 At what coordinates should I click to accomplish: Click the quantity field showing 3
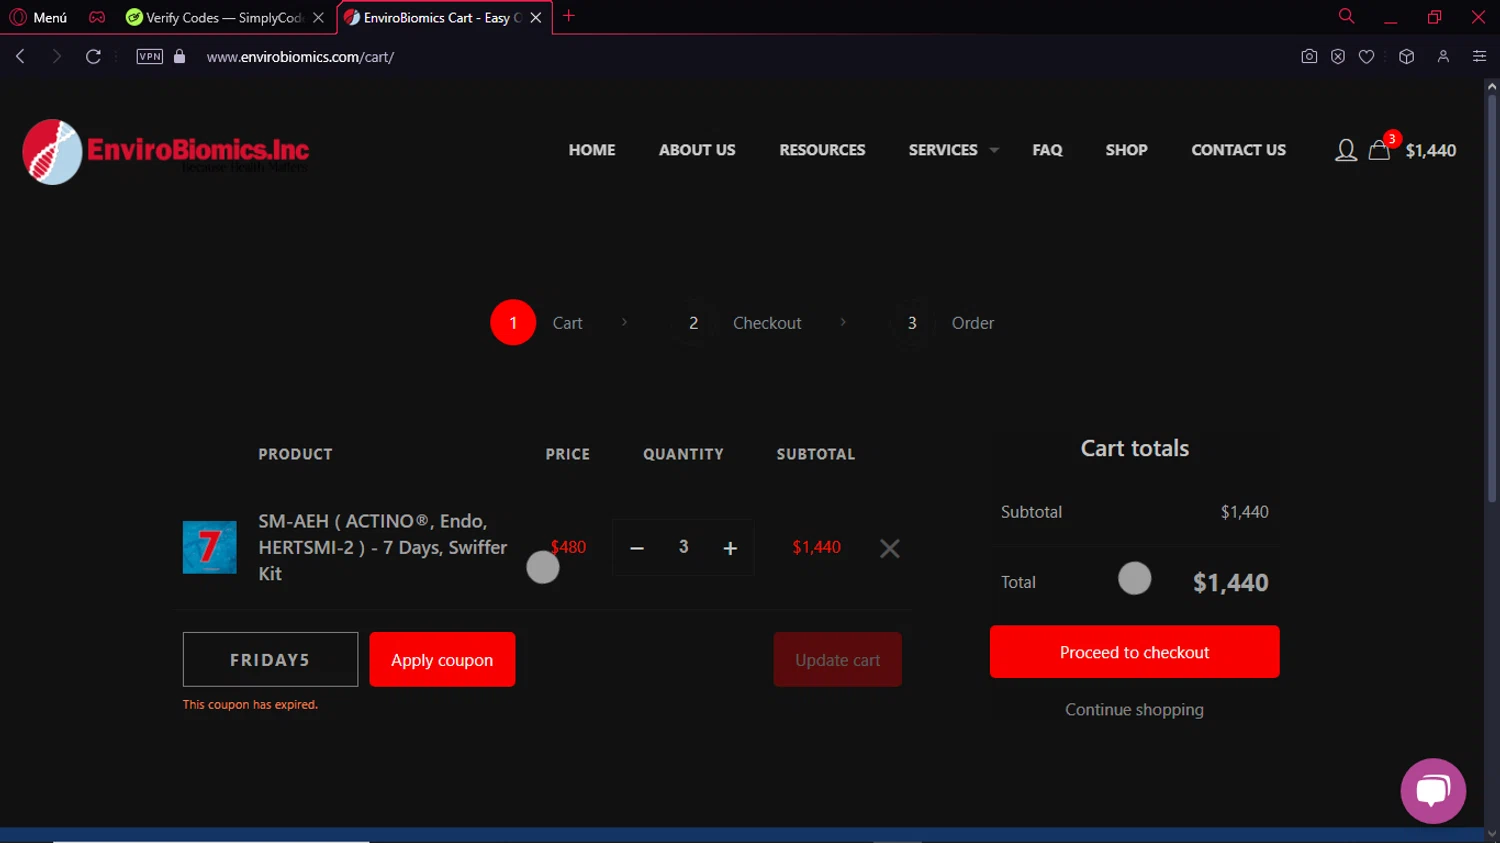pyautogui.click(x=684, y=547)
